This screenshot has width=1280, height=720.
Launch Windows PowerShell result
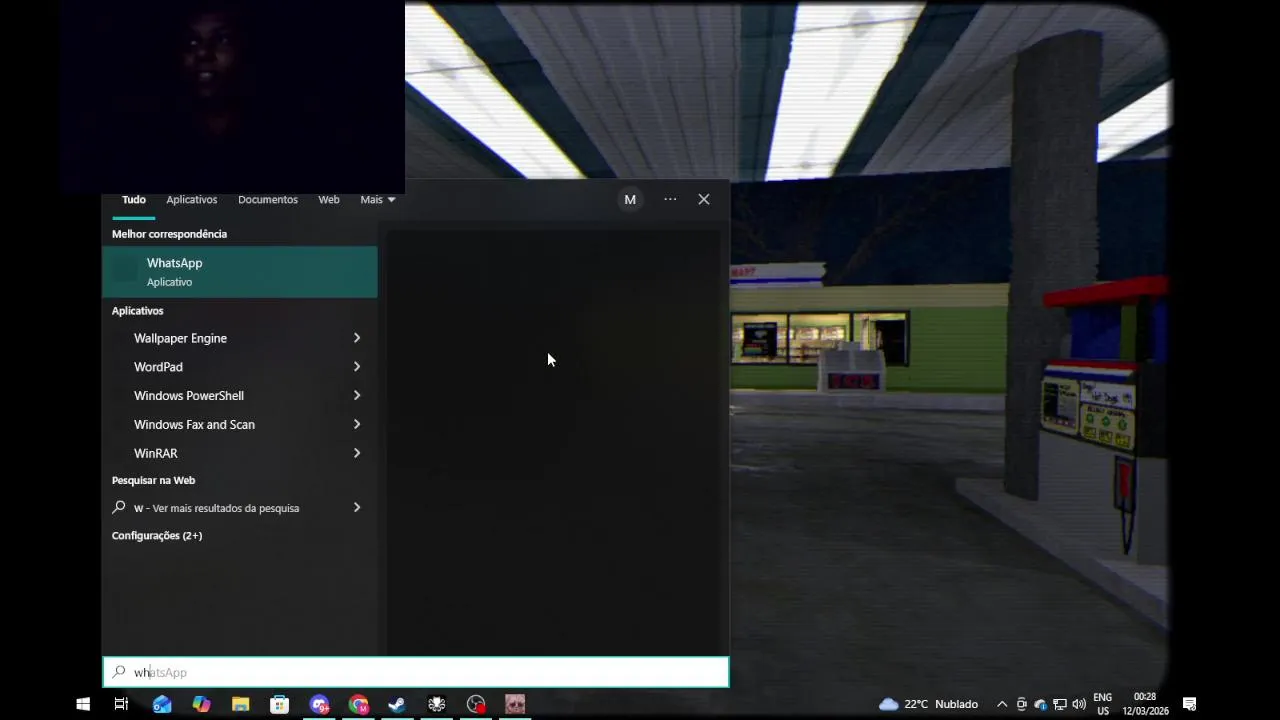point(189,396)
